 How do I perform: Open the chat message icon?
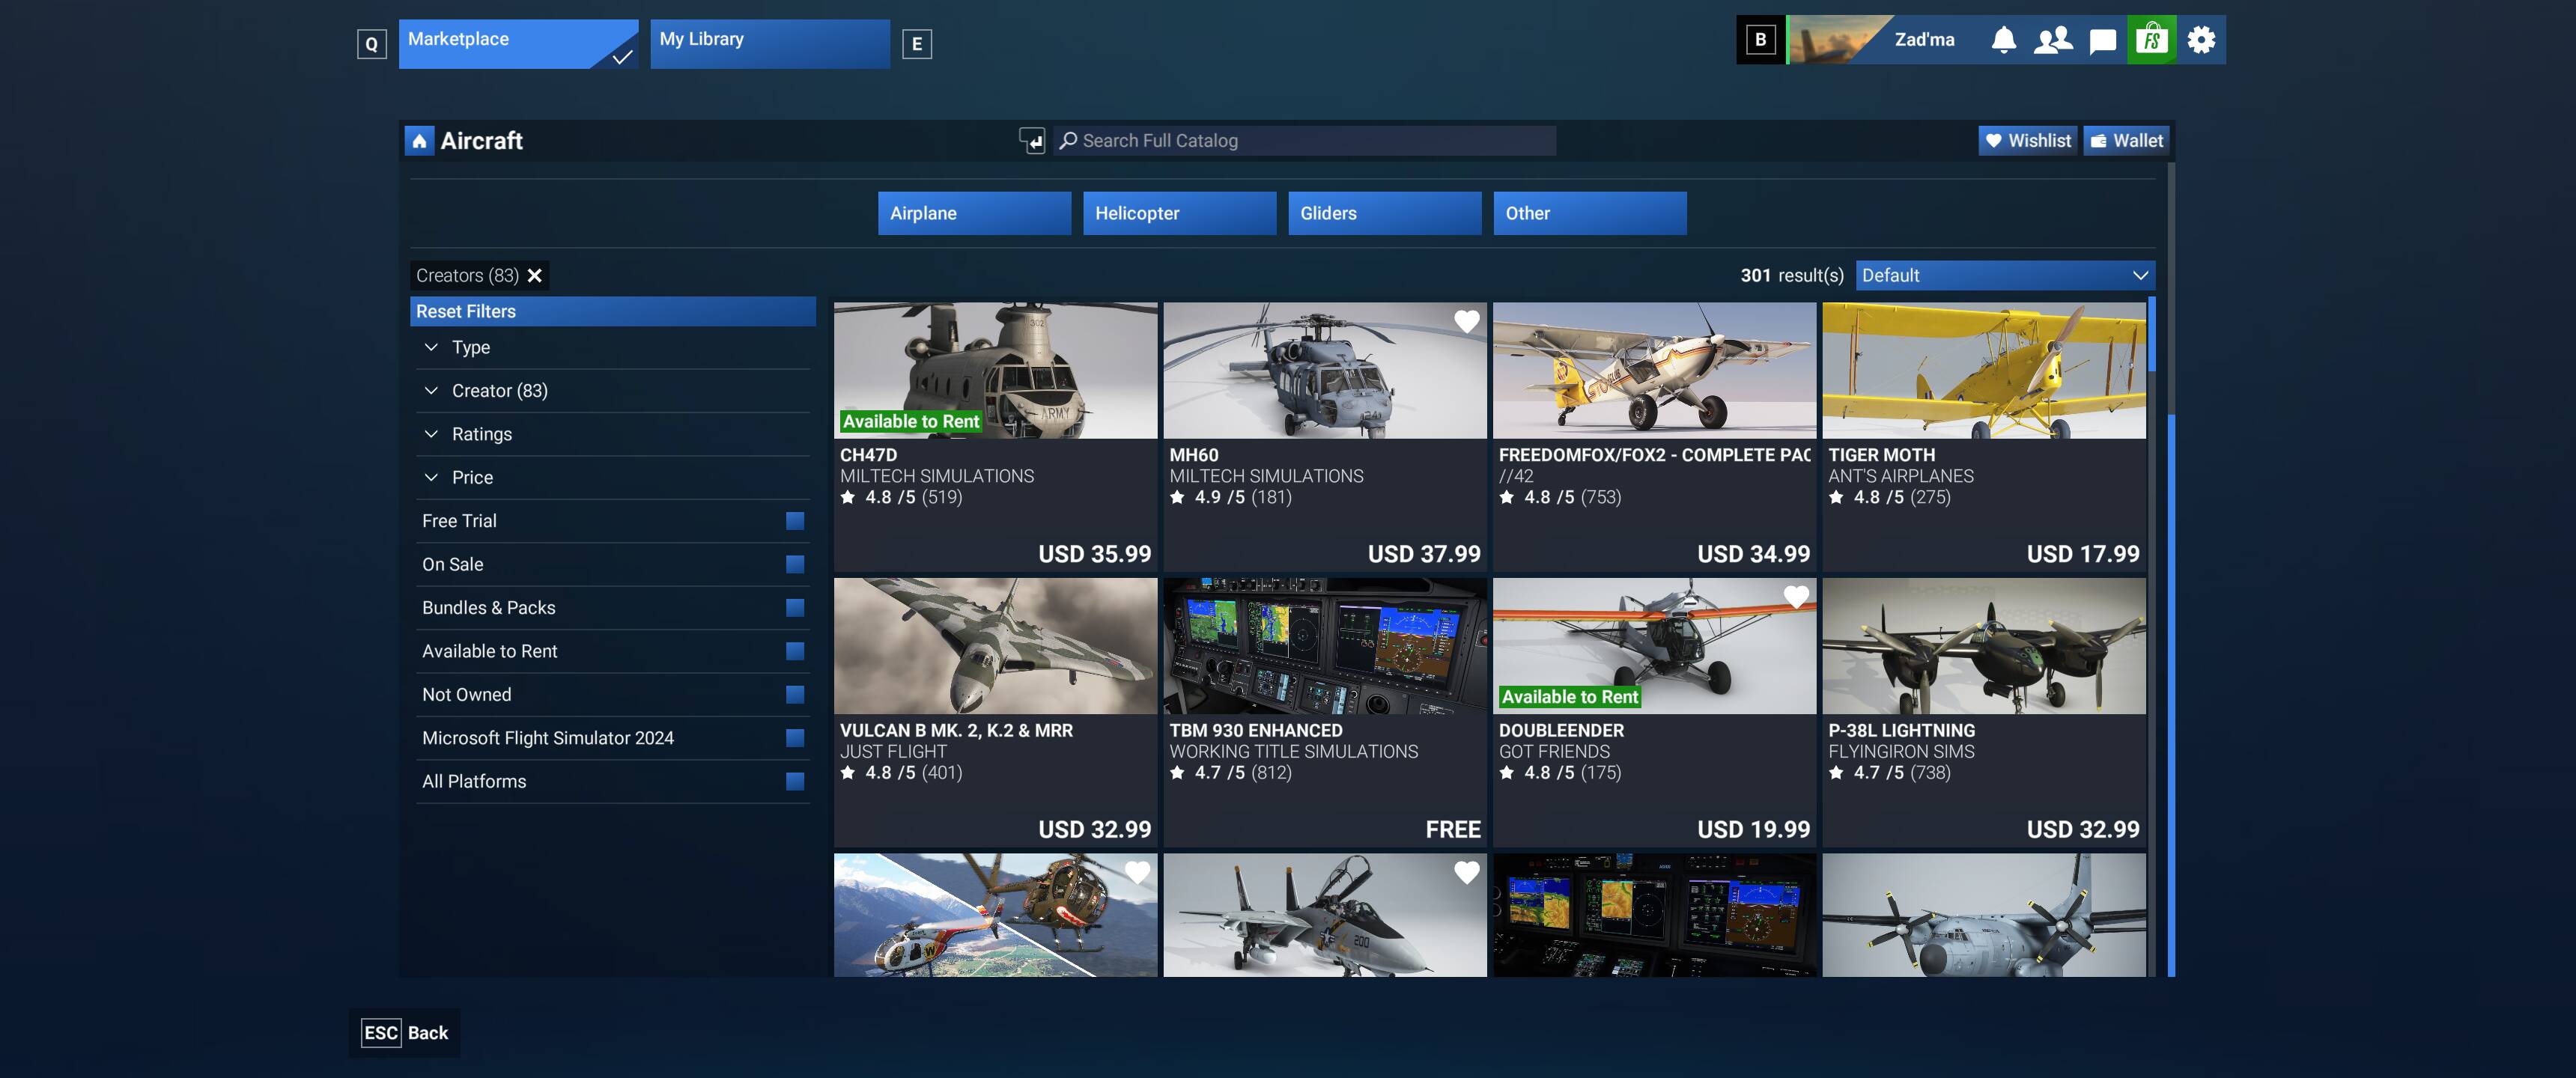pos(2102,40)
